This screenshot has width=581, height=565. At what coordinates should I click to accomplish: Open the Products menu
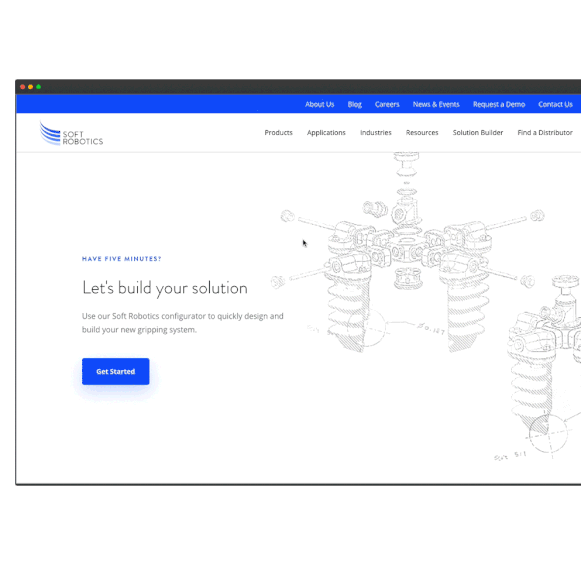click(278, 133)
